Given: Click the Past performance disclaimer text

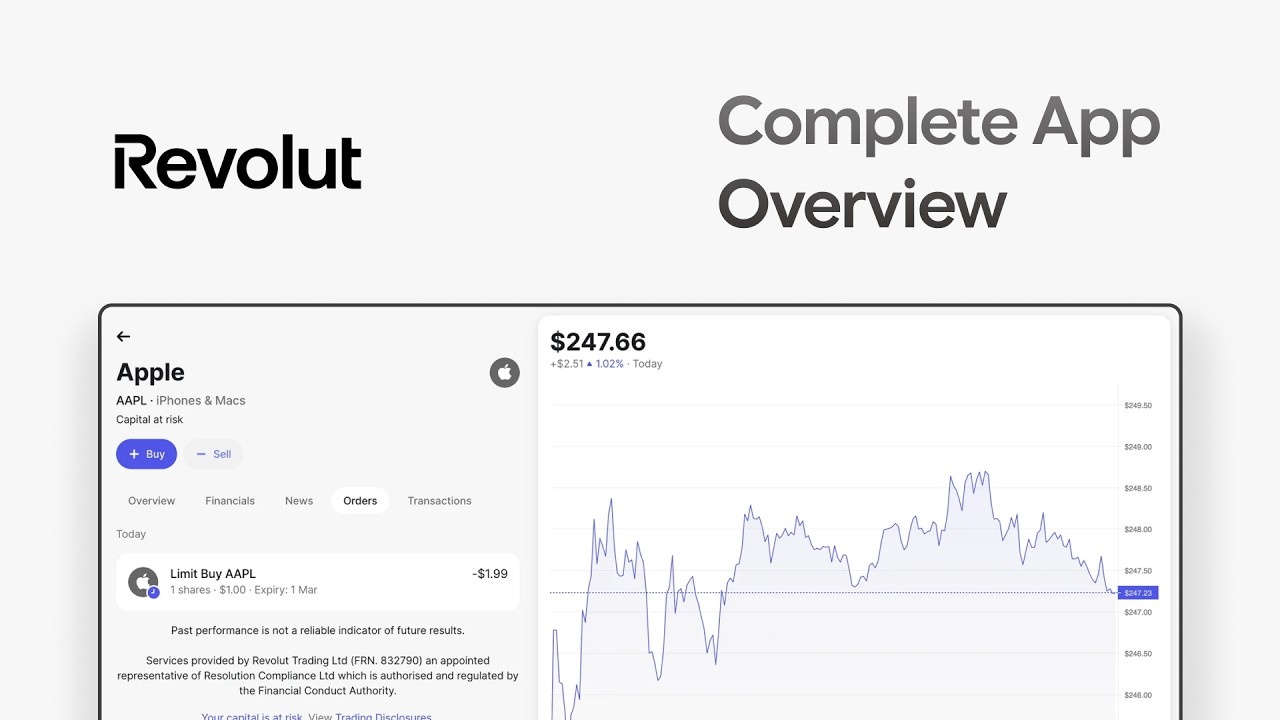Looking at the screenshot, I should [318, 631].
